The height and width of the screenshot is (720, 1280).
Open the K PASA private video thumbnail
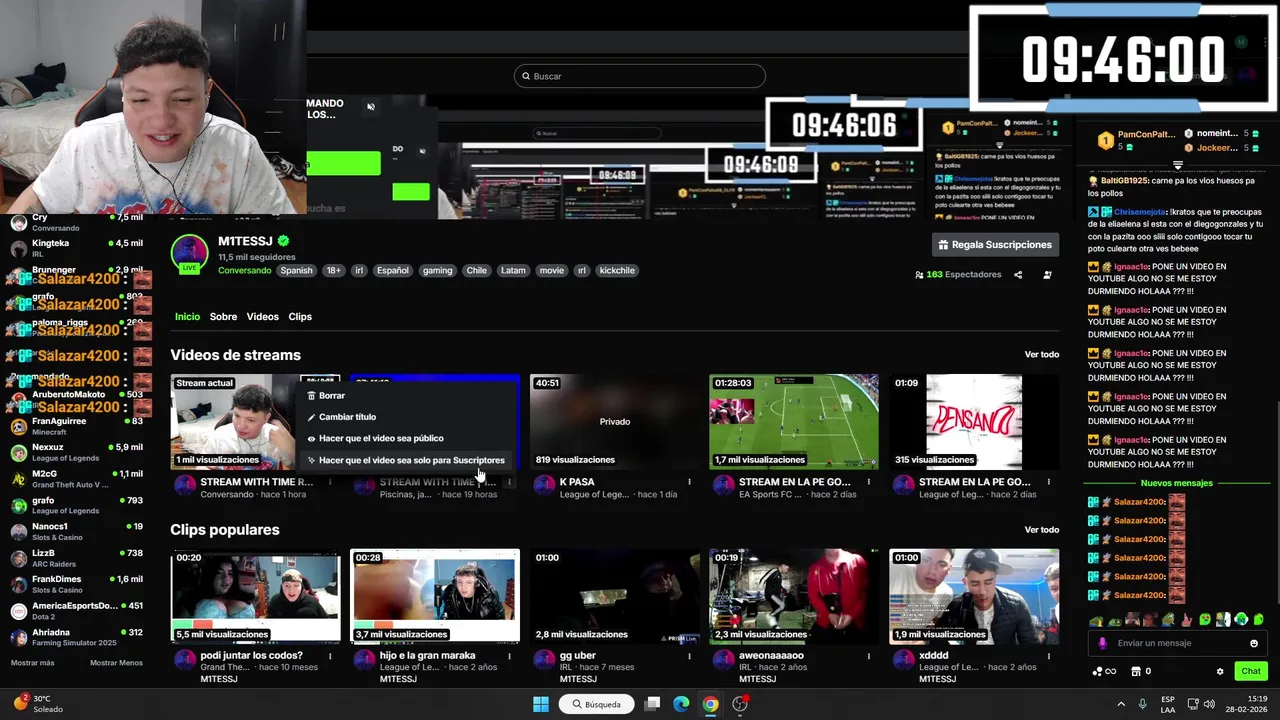[615, 422]
